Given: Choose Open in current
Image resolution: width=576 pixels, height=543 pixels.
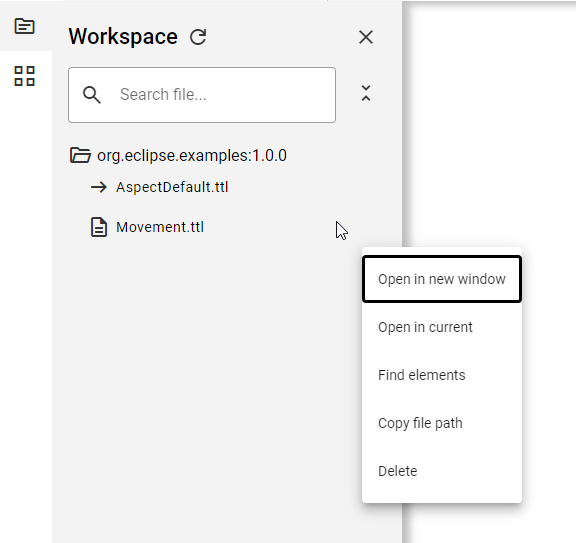Looking at the screenshot, I should click(442, 327).
